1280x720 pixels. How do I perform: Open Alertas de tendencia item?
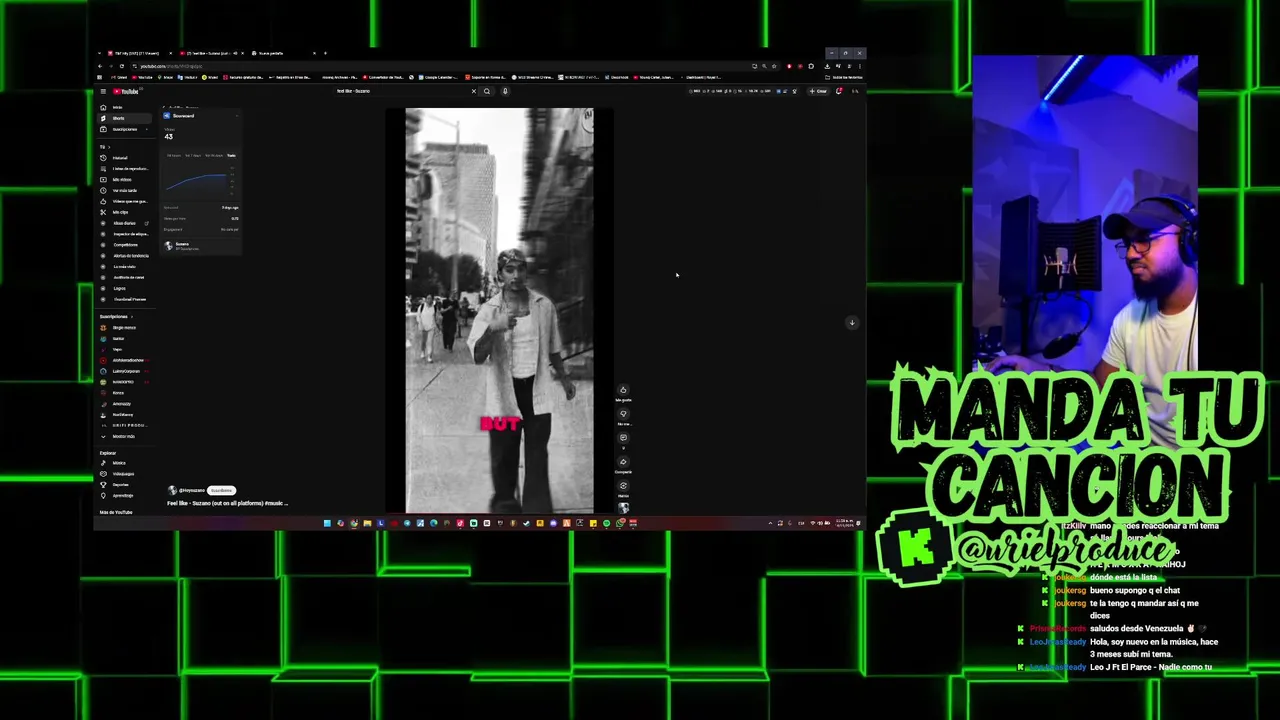pos(124,256)
